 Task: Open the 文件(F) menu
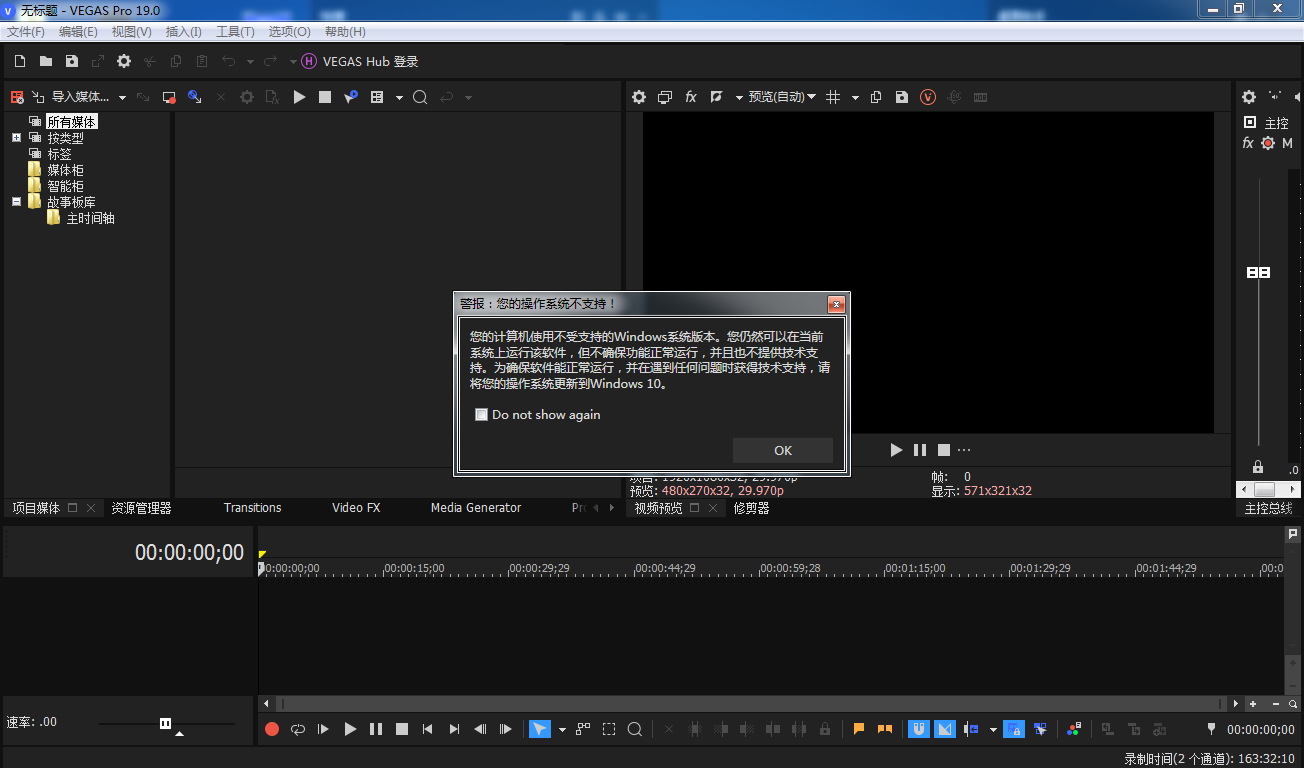pos(26,32)
